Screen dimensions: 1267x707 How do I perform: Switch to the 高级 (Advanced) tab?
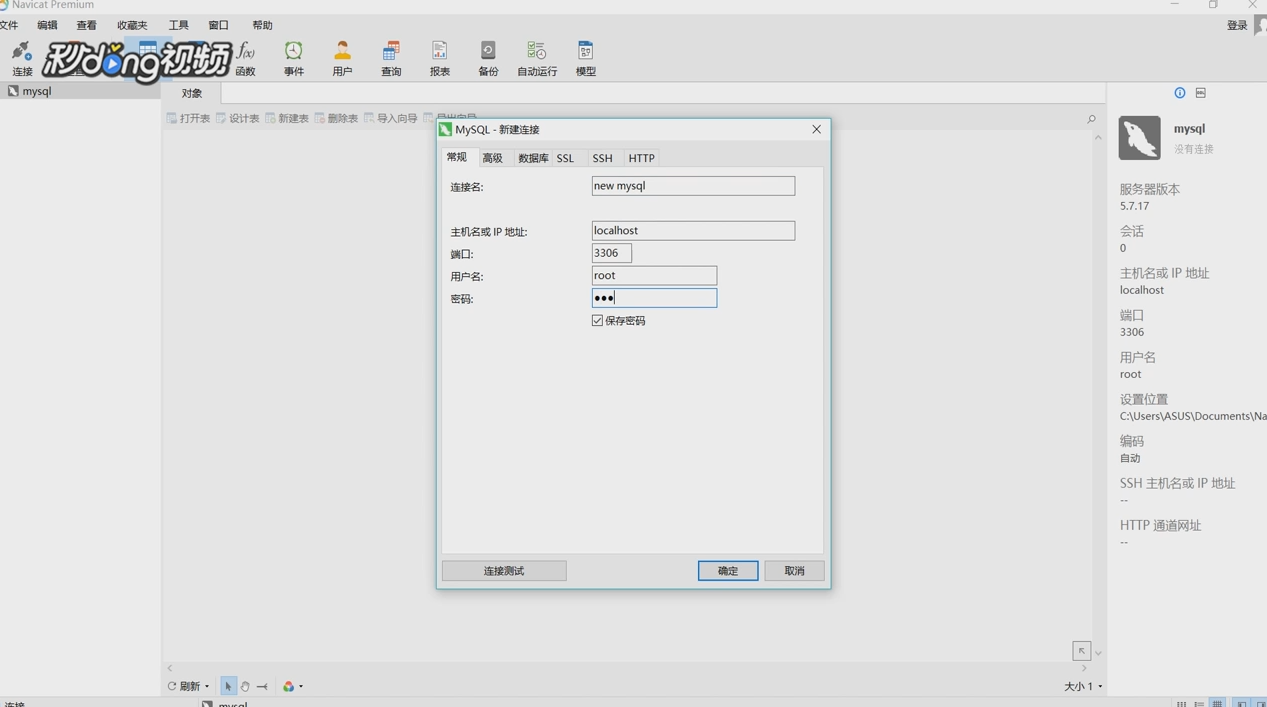tap(493, 158)
